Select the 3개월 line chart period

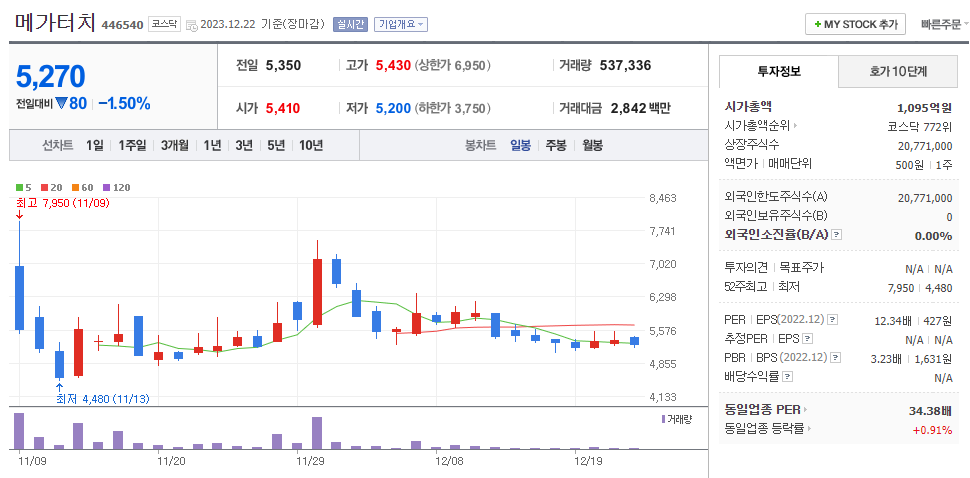tap(175, 145)
